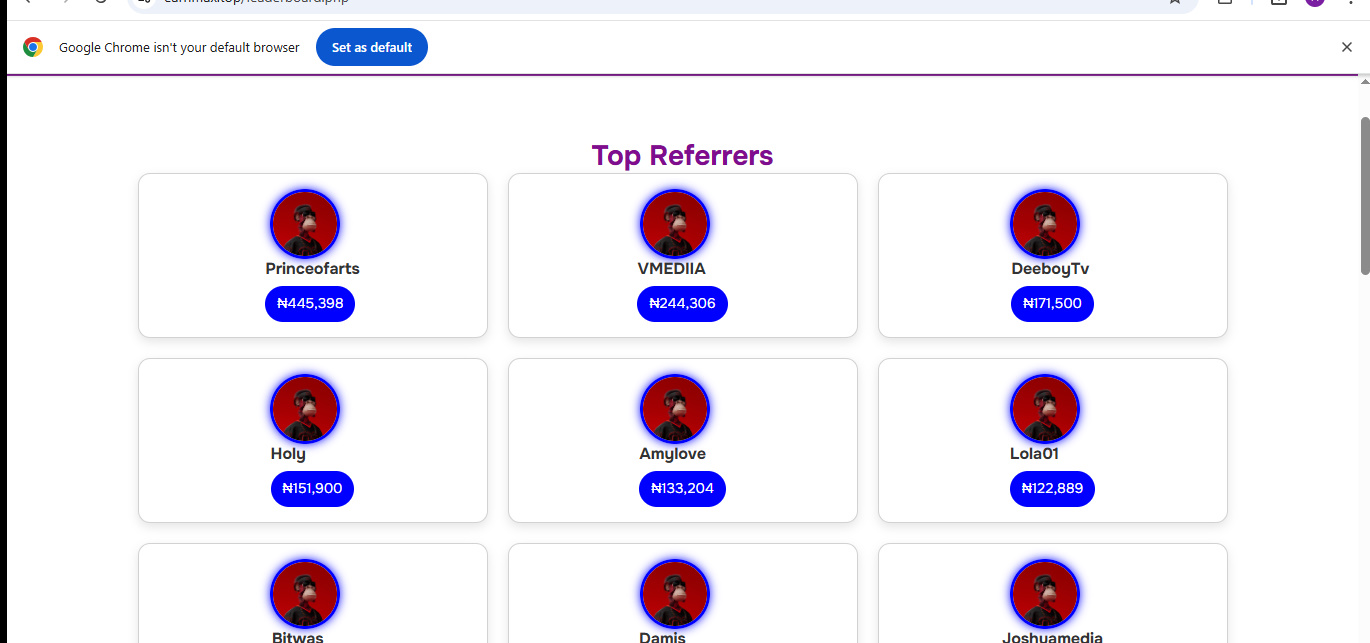Click the ₦244,306 earnings badge

(x=682, y=304)
